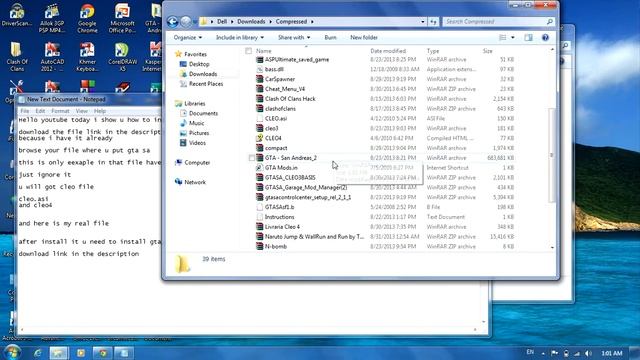Click the Change your view icon
640x360 pixels.
[502, 38]
